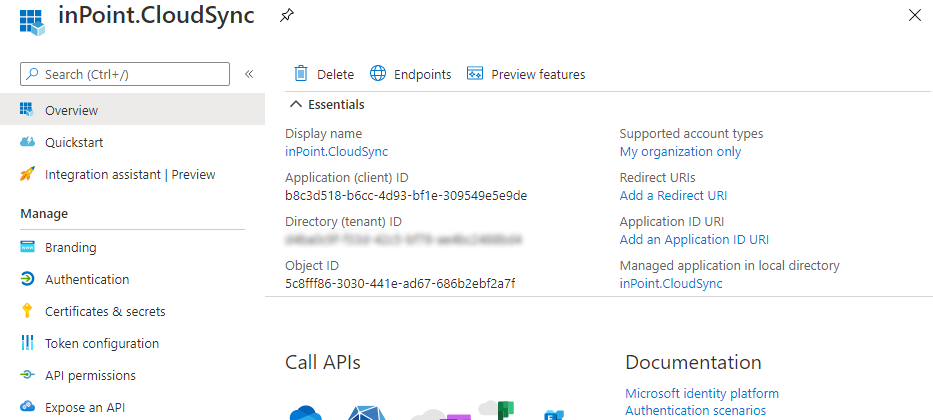Open Microsoft identity platform documentation link
This screenshot has height=420, width=933.
[702, 393]
